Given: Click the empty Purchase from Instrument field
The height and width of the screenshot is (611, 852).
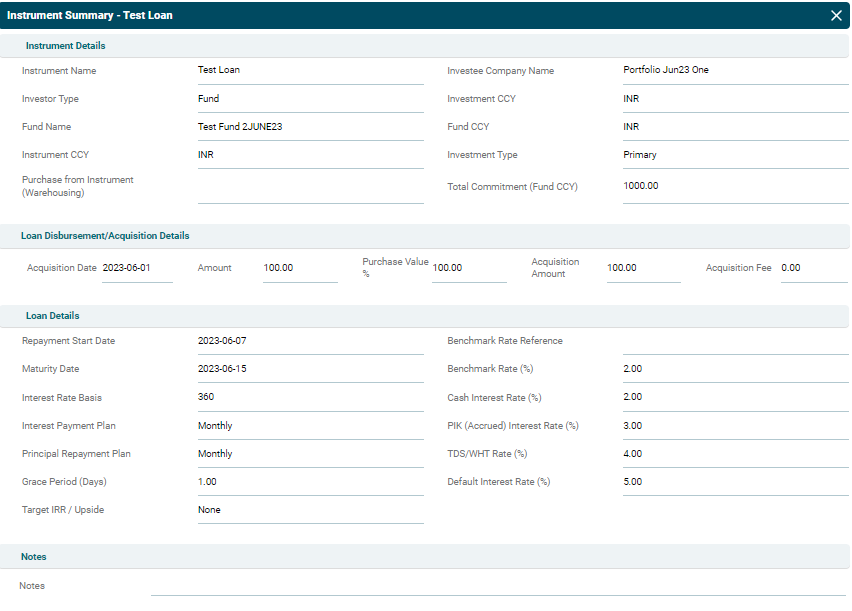Looking at the screenshot, I should point(310,190).
